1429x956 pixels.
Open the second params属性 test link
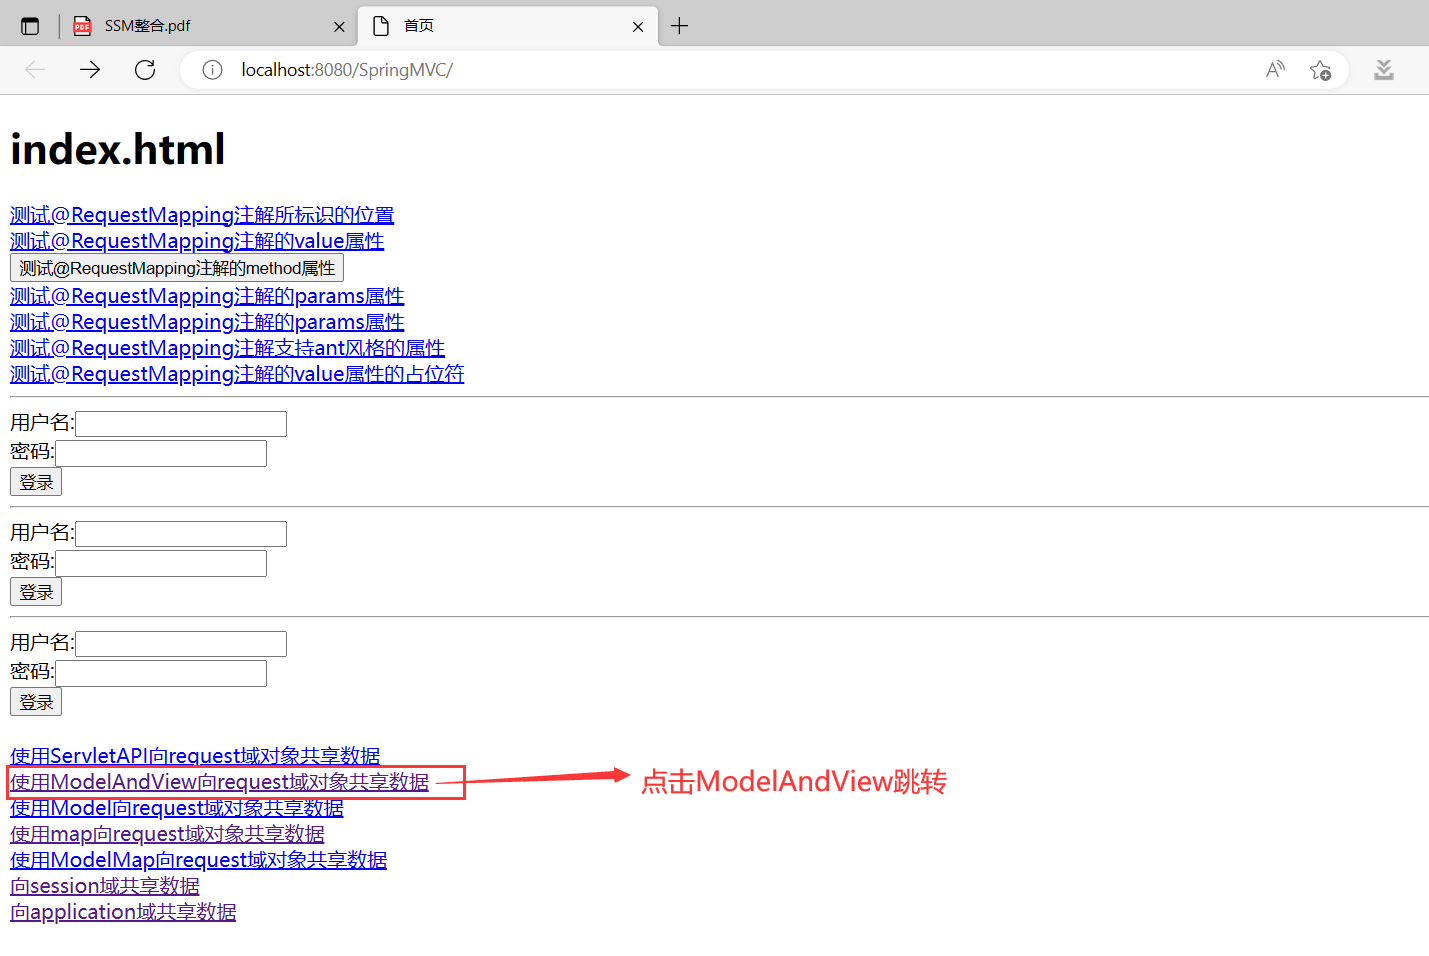click(207, 322)
